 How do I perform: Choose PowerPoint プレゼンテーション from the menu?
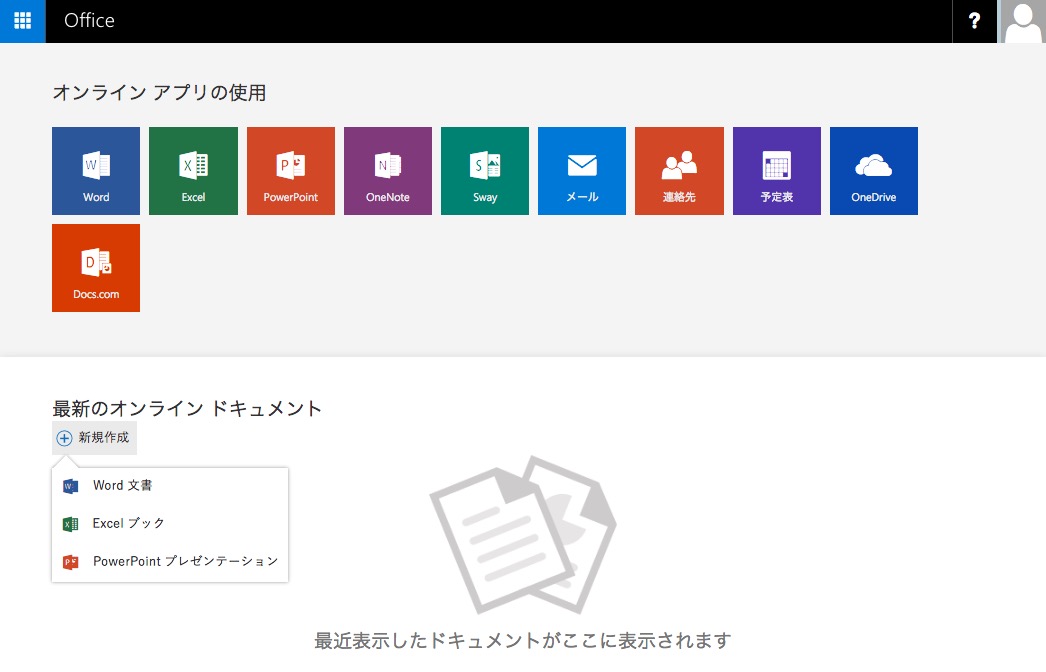pos(170,562)
